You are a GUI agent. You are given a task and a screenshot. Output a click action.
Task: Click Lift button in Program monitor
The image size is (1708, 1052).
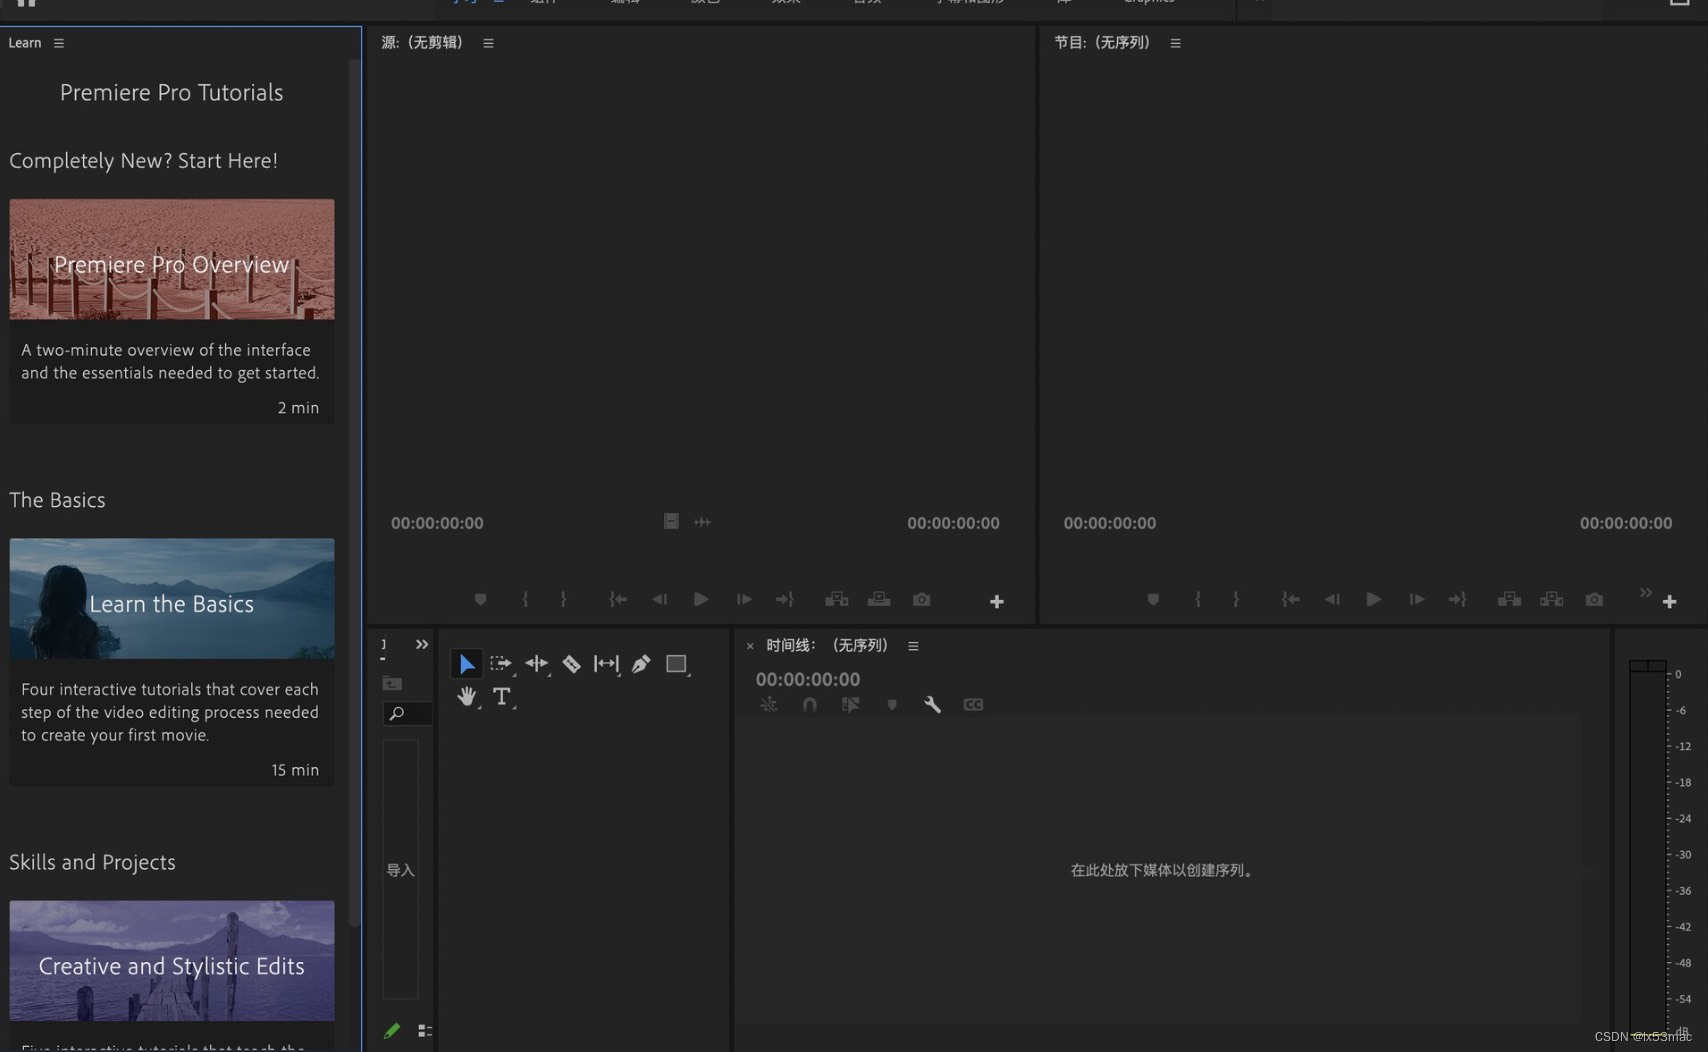(1509, 599)
